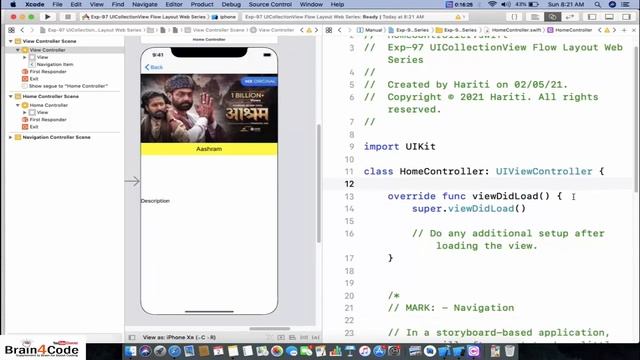
Task: Open the version editor with the arrows icon
Action: pos(570,17)
